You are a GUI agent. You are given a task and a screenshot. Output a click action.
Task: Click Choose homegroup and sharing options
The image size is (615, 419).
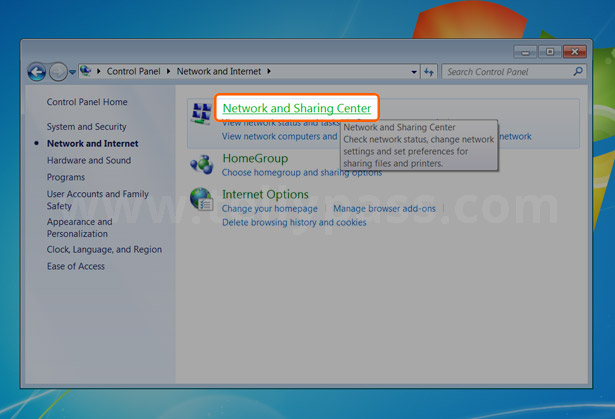[302, 173]
